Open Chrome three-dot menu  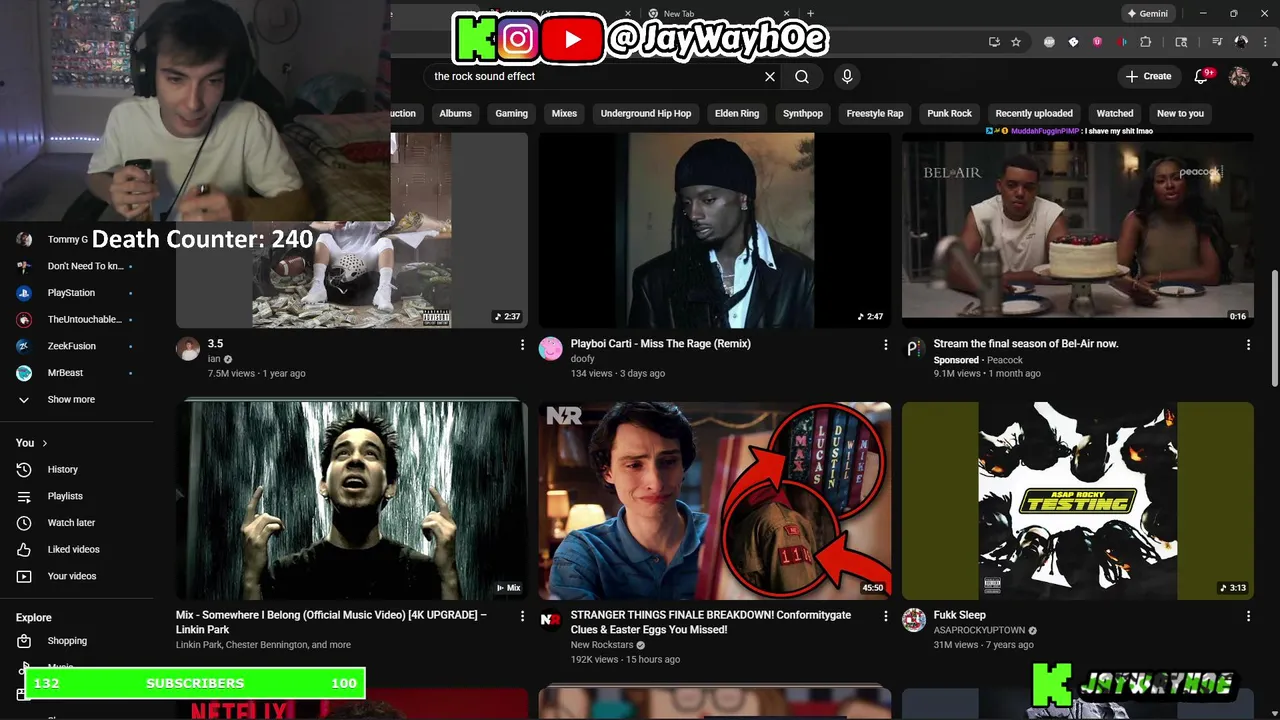(1263, 42)
